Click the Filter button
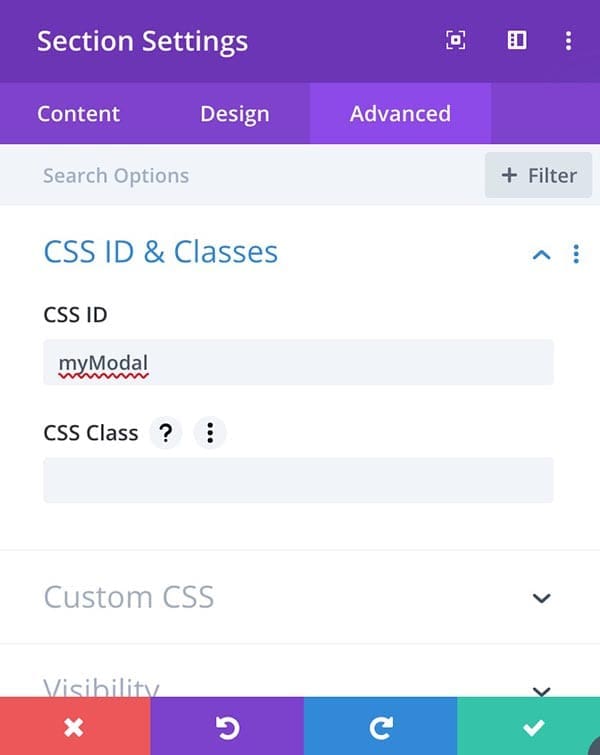This screenshot has width=600, height=755. point(538,175)
